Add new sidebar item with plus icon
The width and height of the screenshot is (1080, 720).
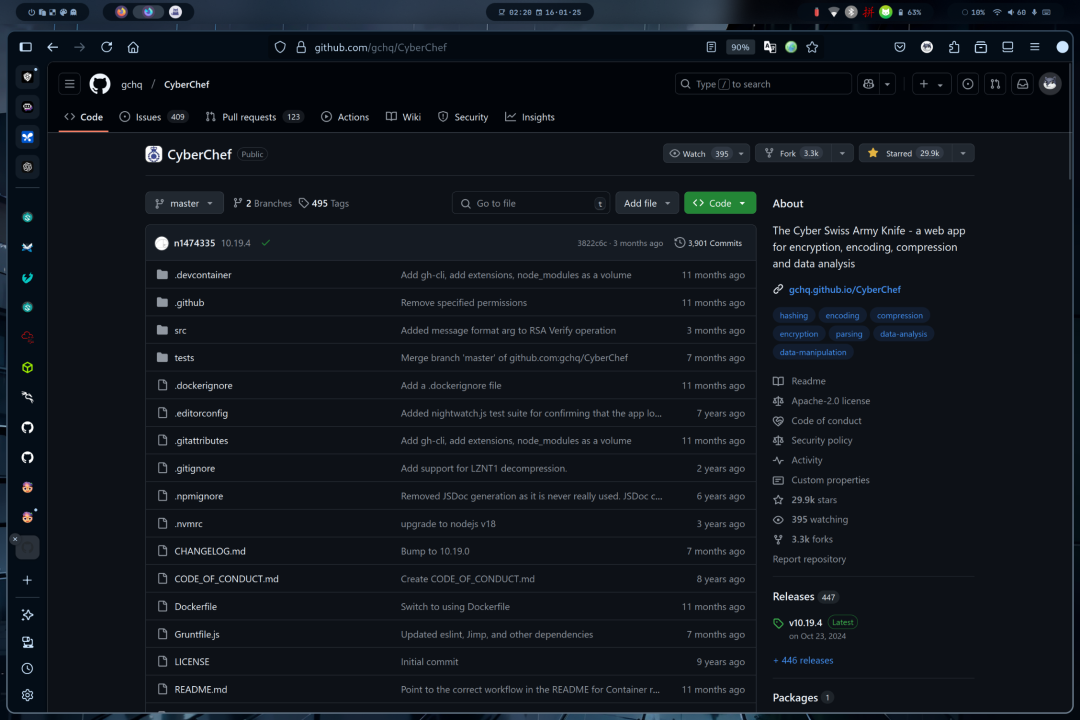click(x=28, y=580)
